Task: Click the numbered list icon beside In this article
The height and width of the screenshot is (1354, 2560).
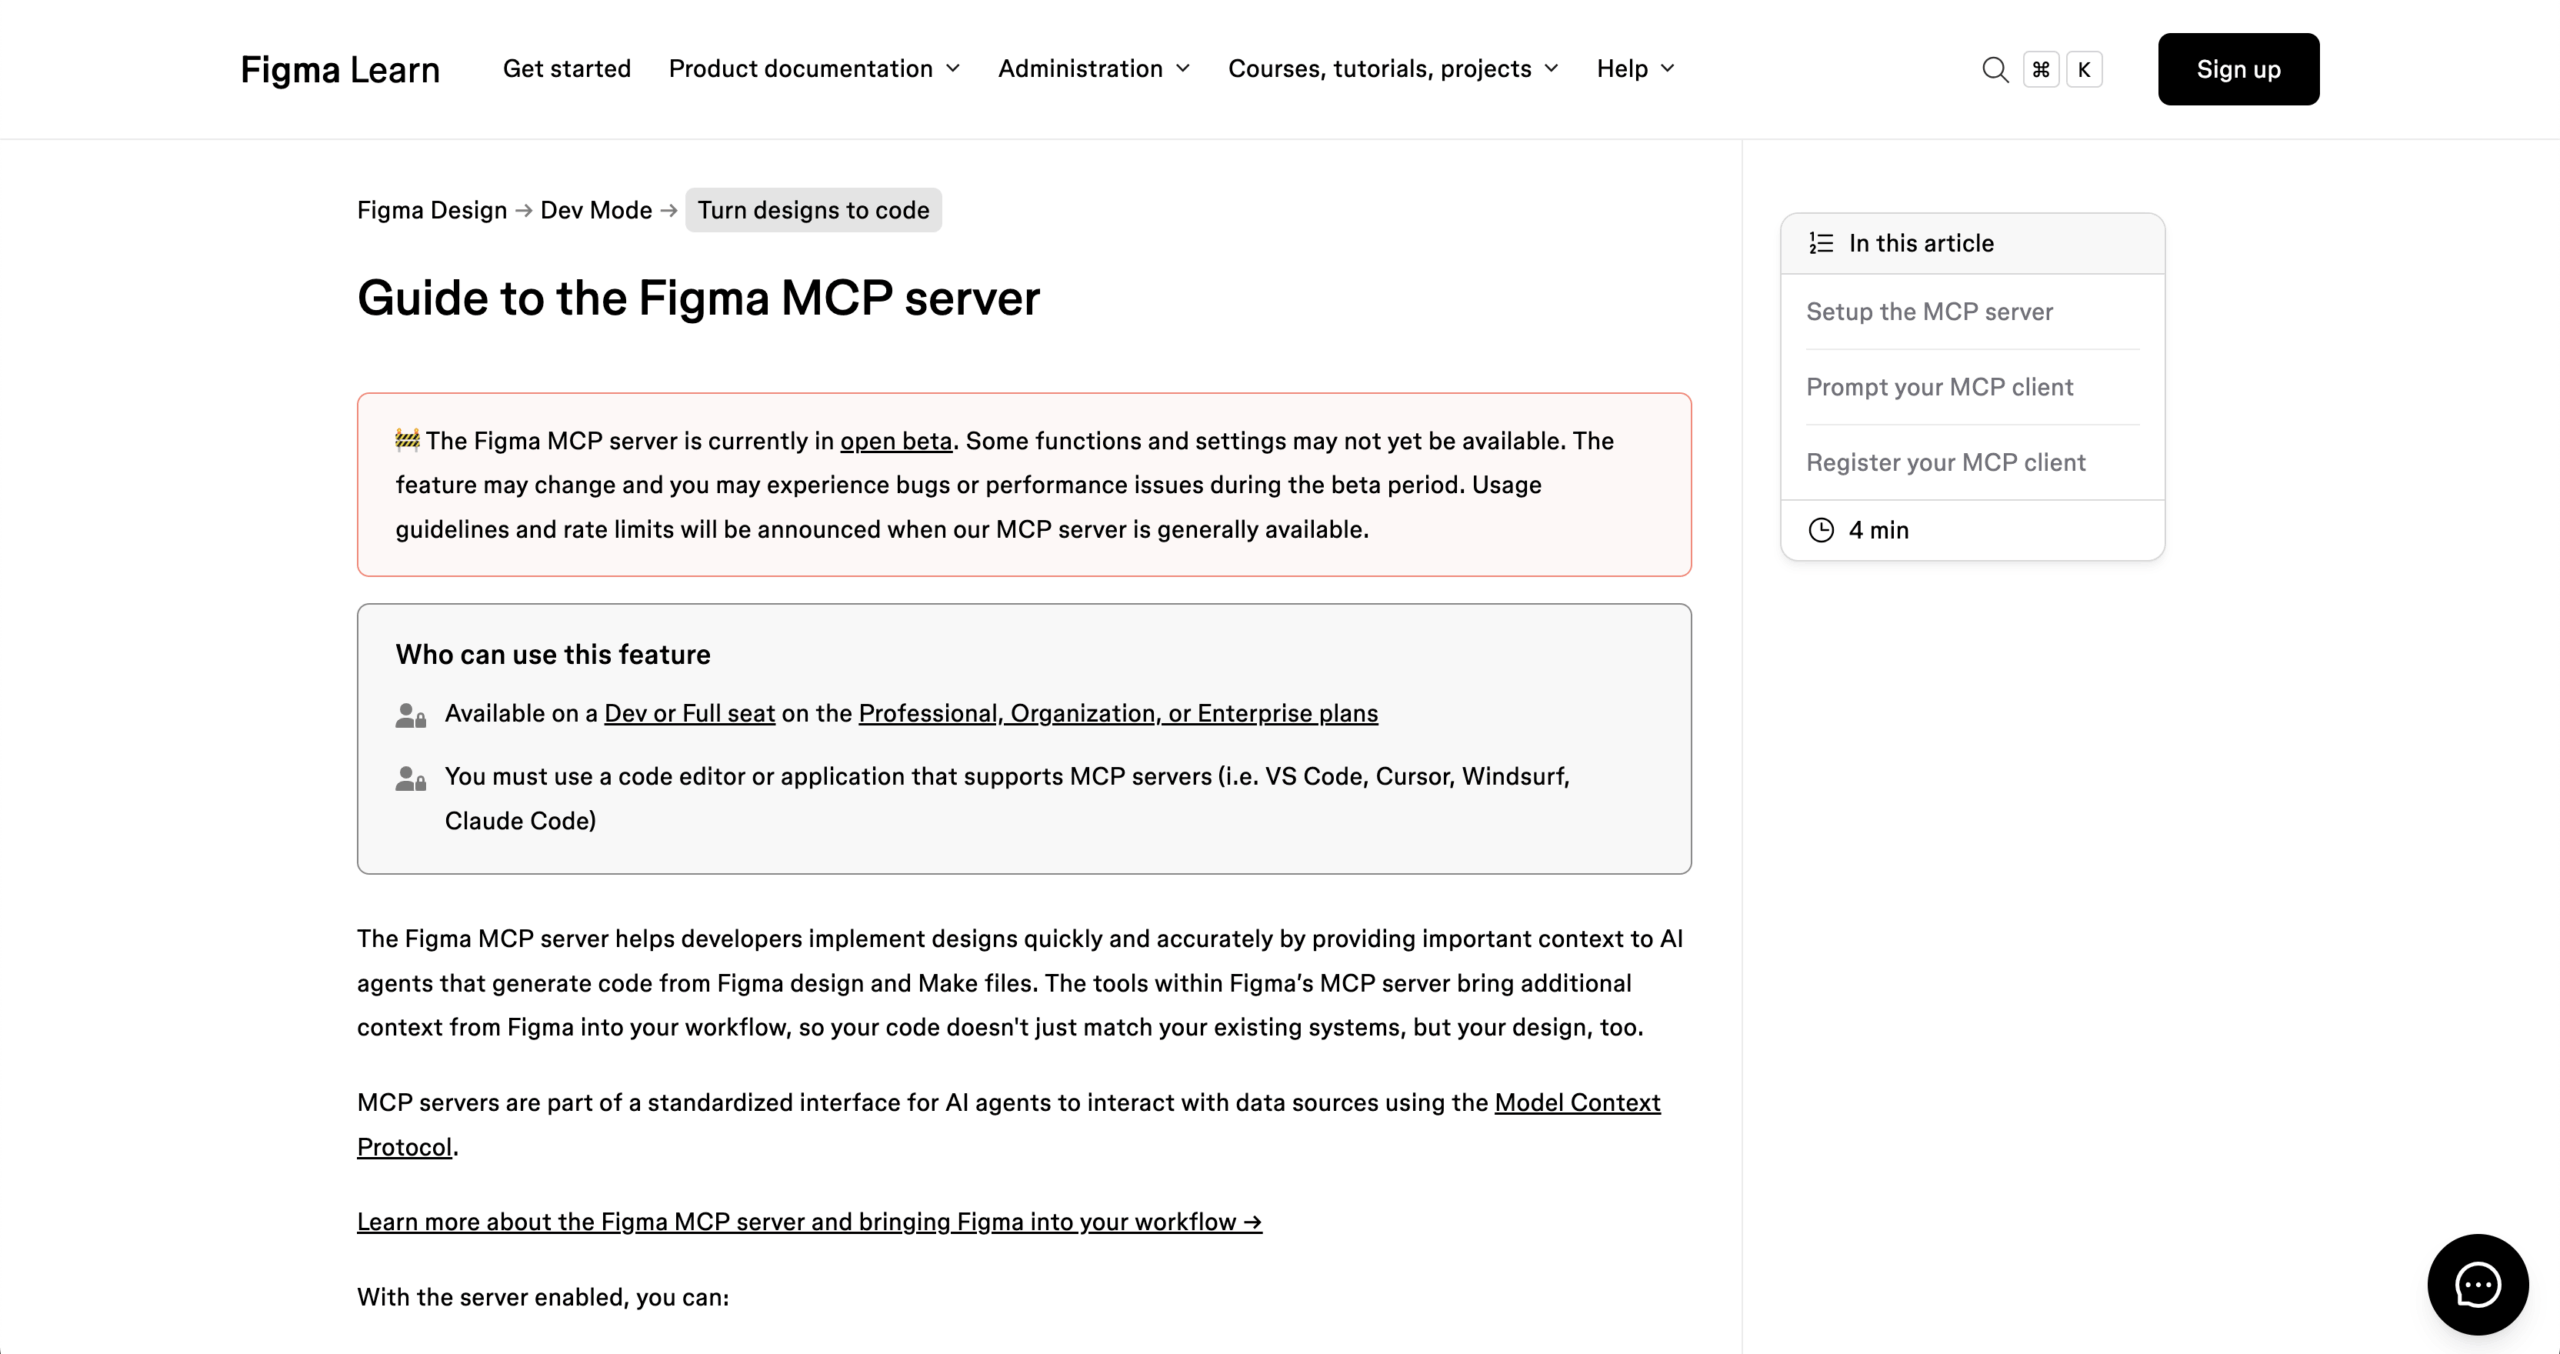Action: pyautogui.click(x=1821, y=243)
